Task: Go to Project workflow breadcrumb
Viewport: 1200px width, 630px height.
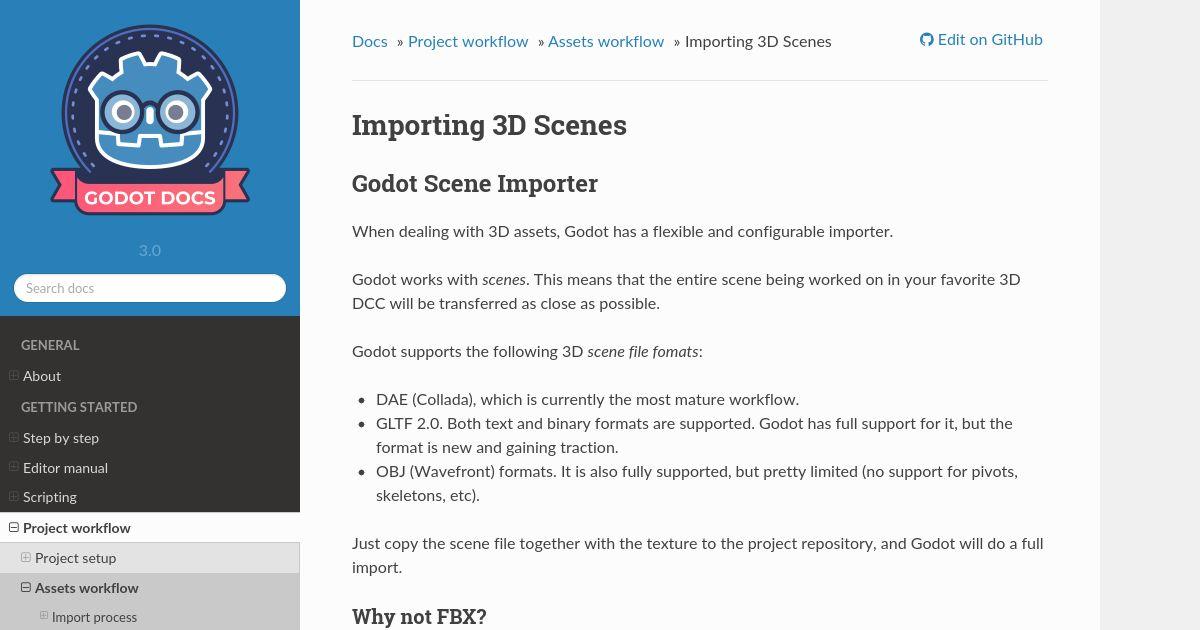Action: point(468,41)
